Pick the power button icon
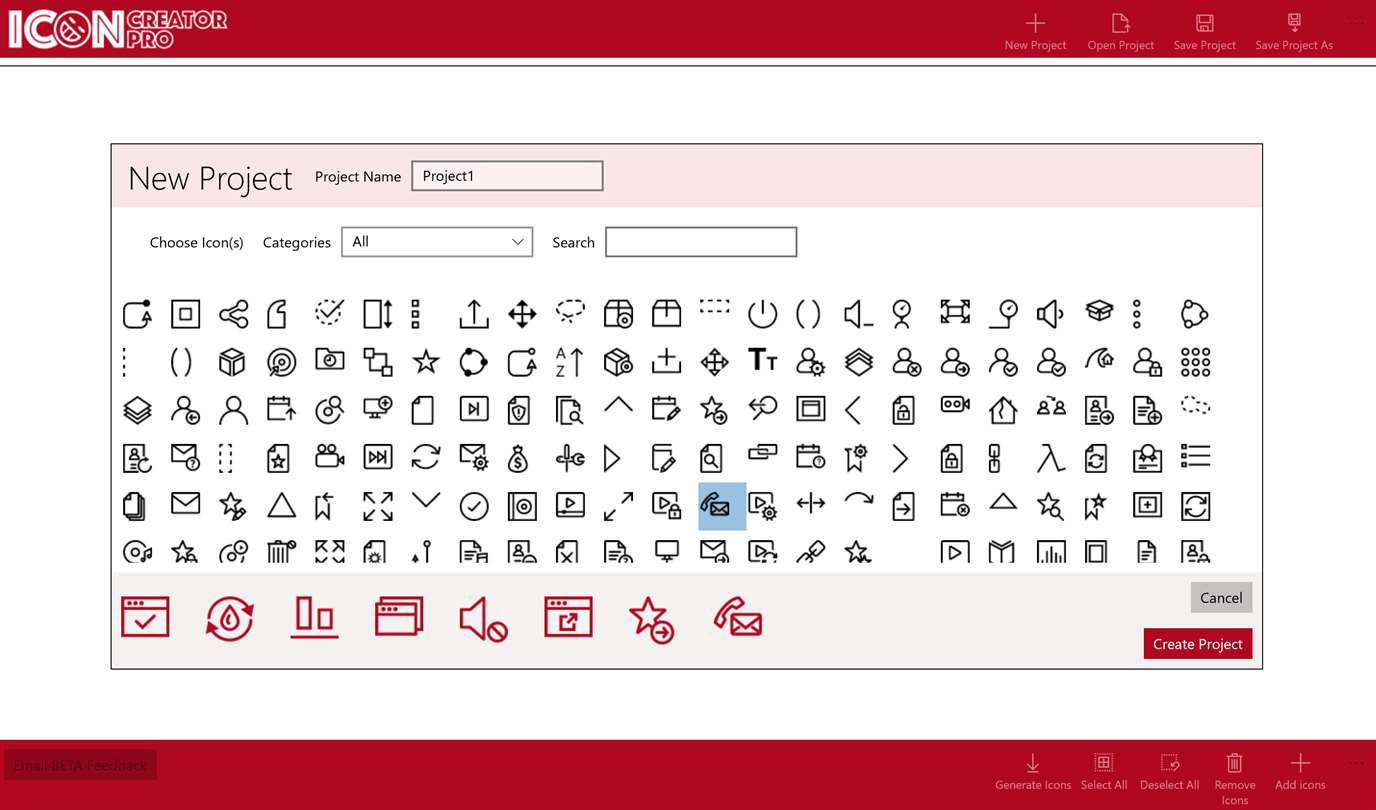The image size is (1376, 810). click(x=762, y=314)
